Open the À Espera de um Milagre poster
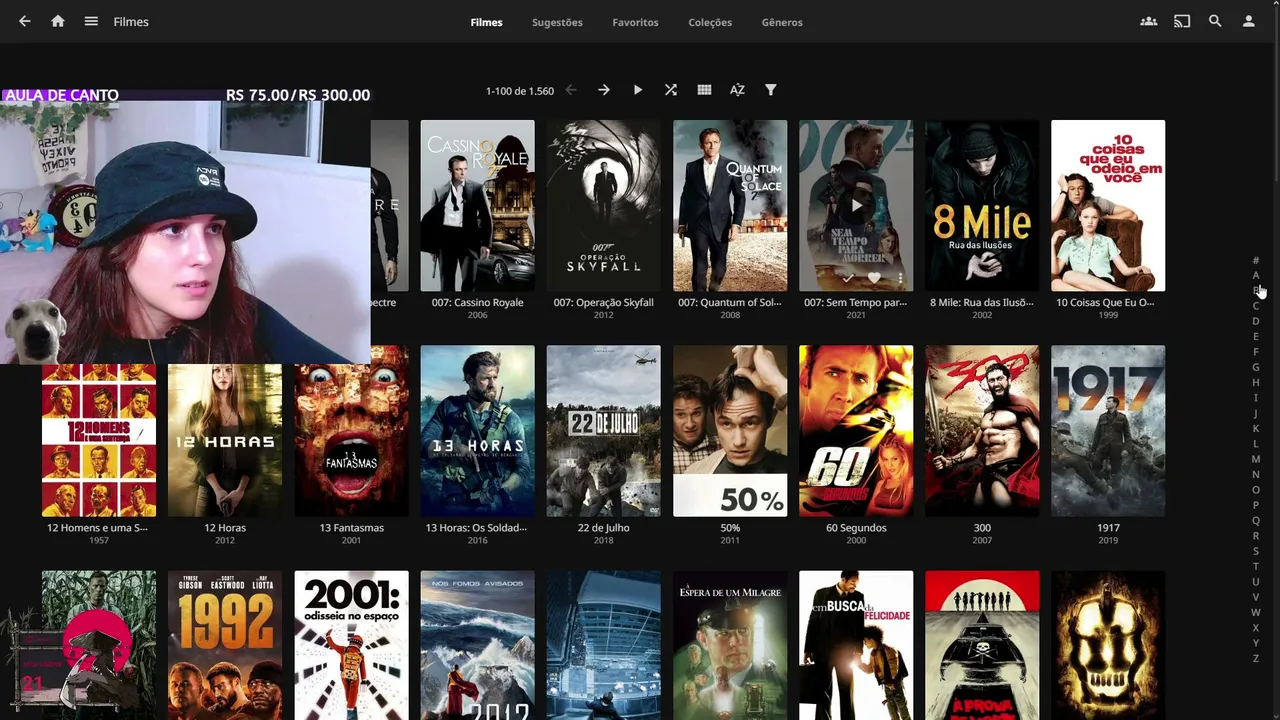 coord(730,645)
